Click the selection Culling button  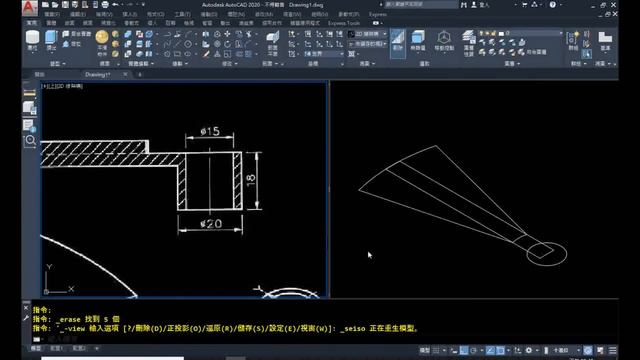point(398,43)
